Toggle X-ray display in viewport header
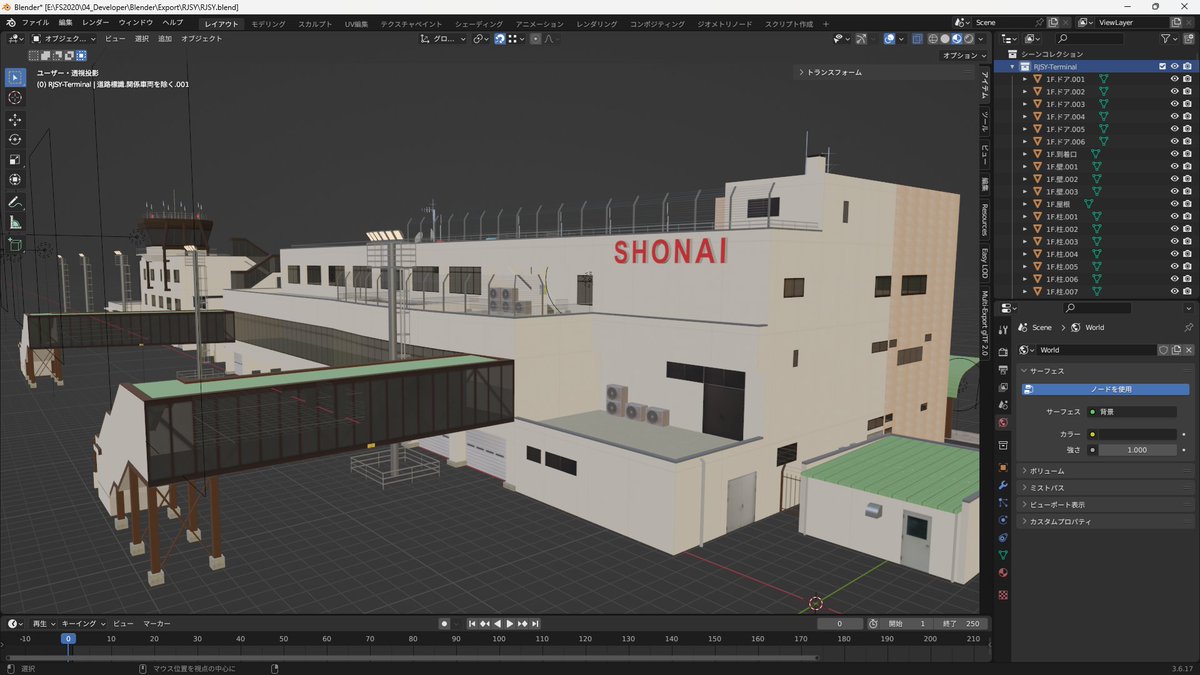Viewport: 1200px width, 675px height. pyautogui.click(x=918, y=39)
